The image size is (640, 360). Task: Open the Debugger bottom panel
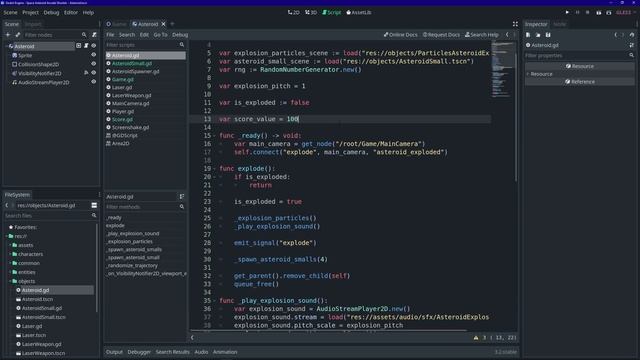139,352
